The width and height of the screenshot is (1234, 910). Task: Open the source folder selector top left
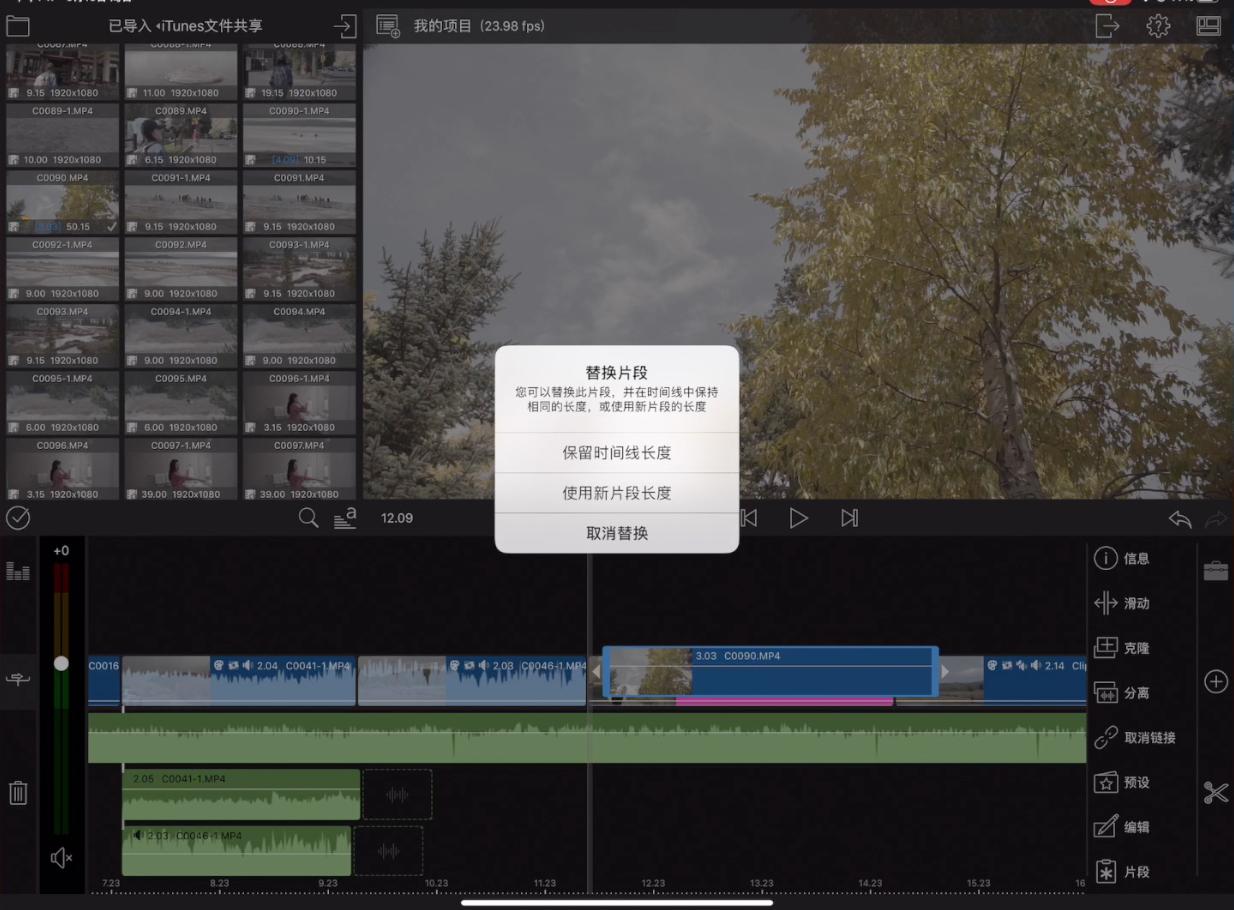[x=18, y=25]
